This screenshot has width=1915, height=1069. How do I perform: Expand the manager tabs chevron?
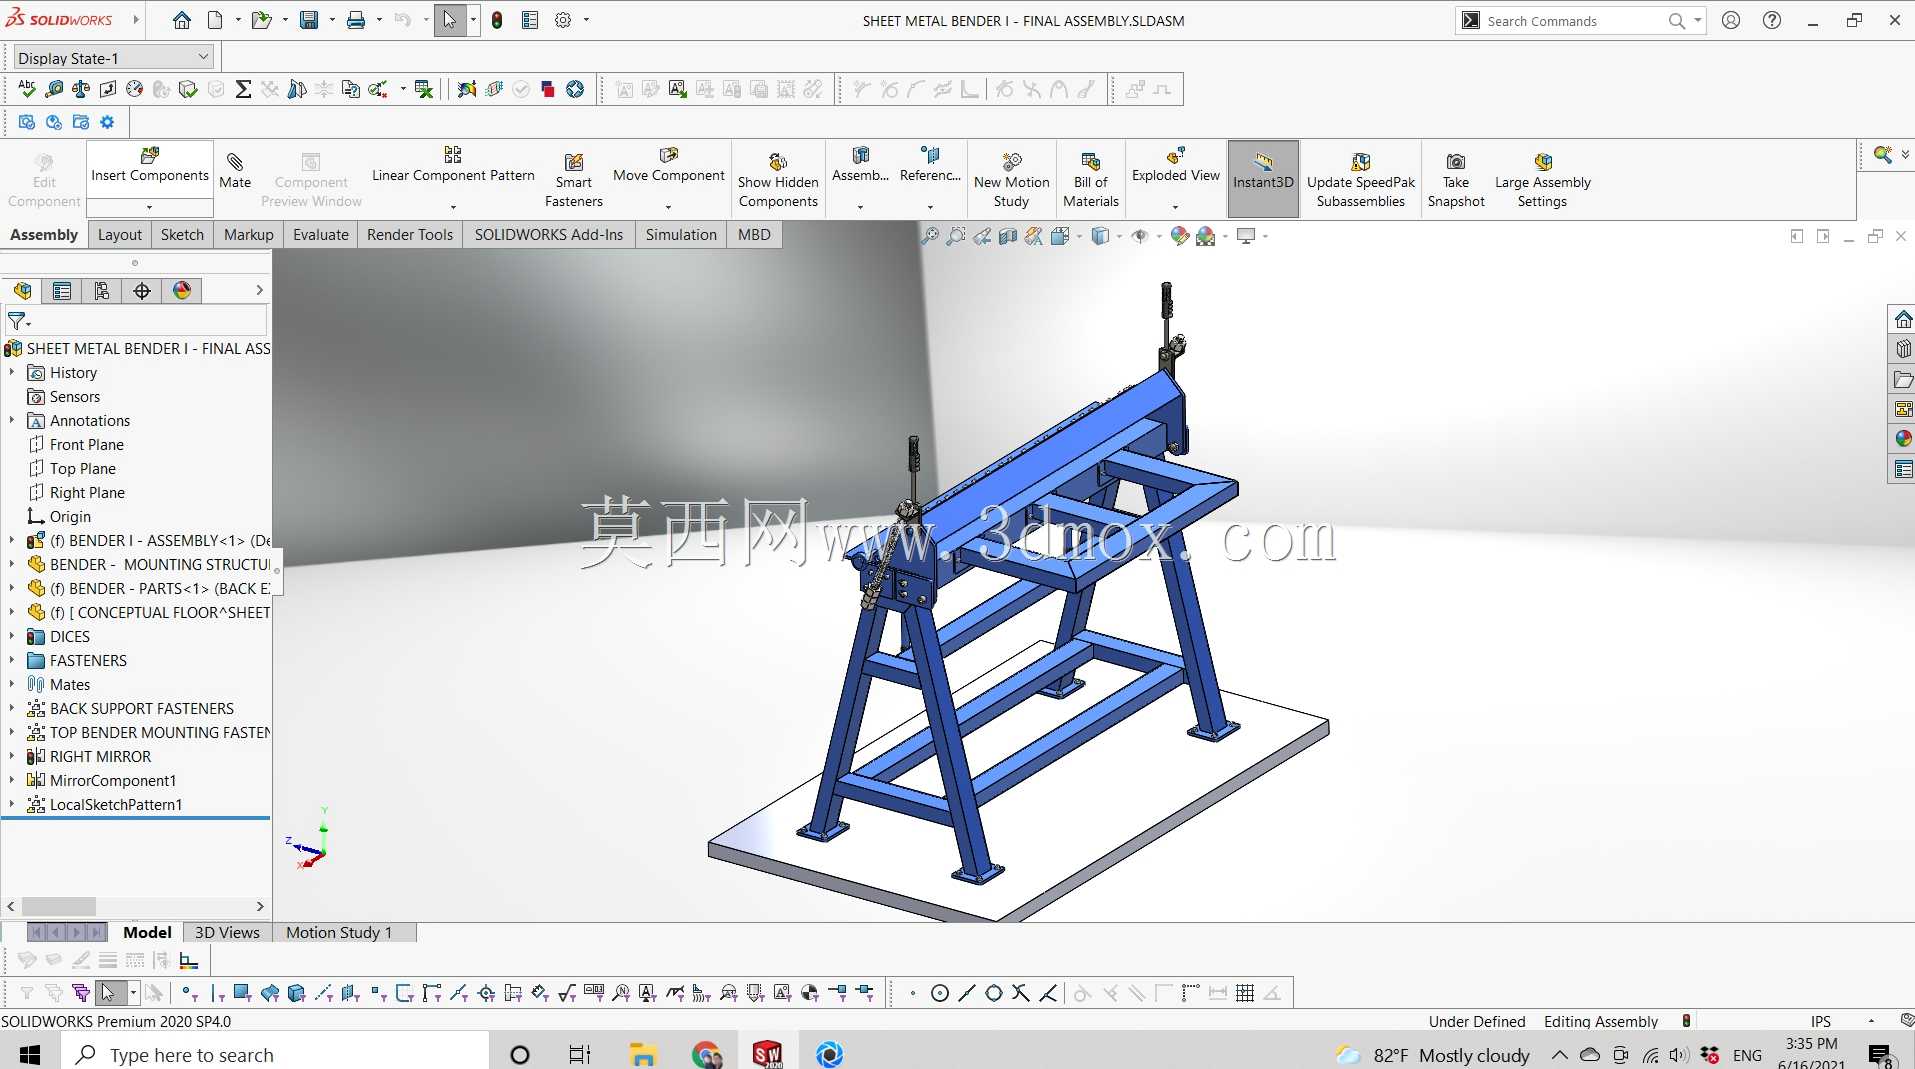point(259,291)
